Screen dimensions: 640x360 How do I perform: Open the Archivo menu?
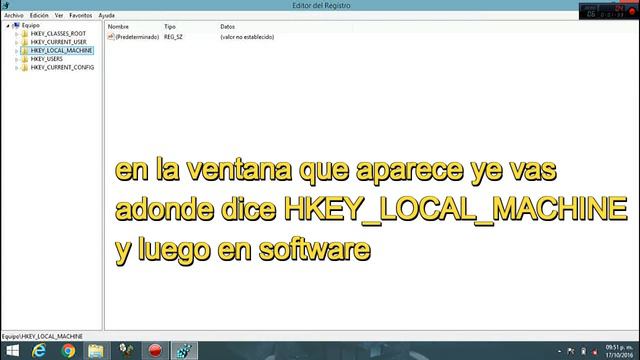tap(14, 15)
